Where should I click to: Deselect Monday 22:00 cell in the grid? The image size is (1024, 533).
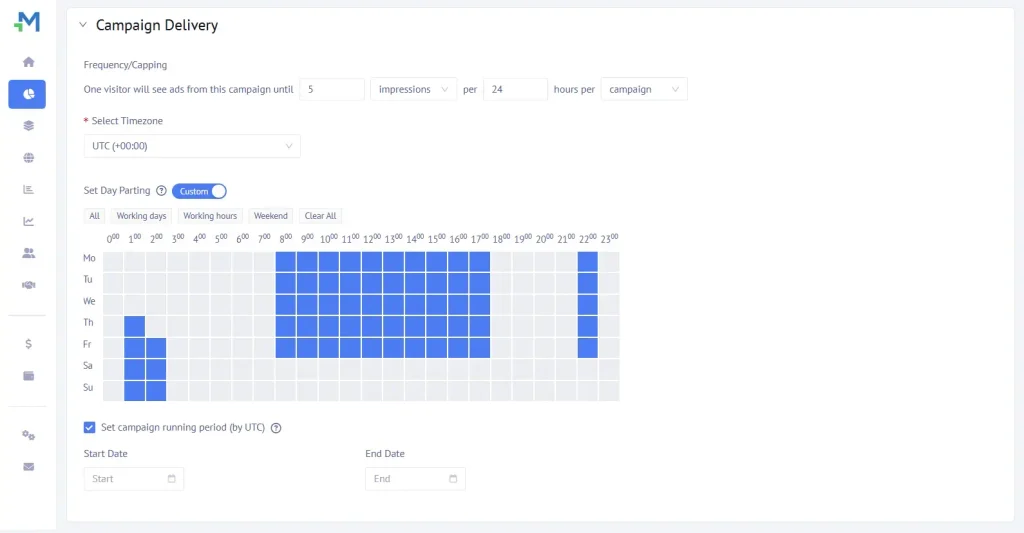[x=588, y=262]
